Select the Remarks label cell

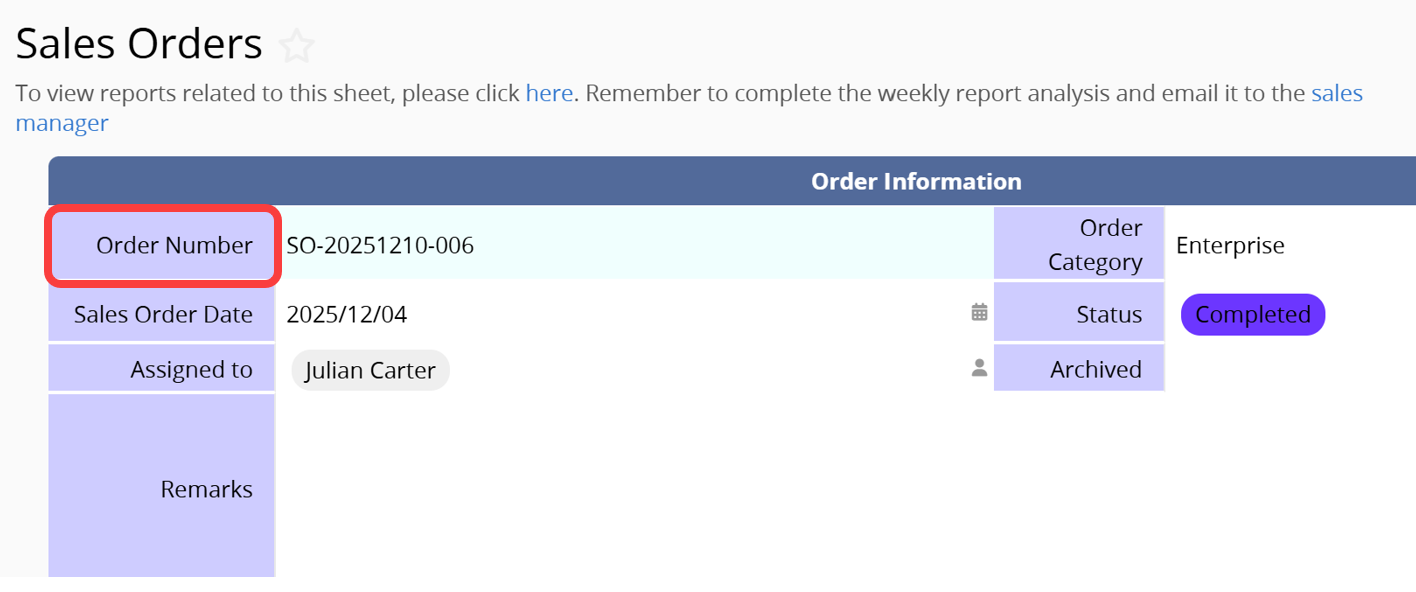click(x=162, y=489)
